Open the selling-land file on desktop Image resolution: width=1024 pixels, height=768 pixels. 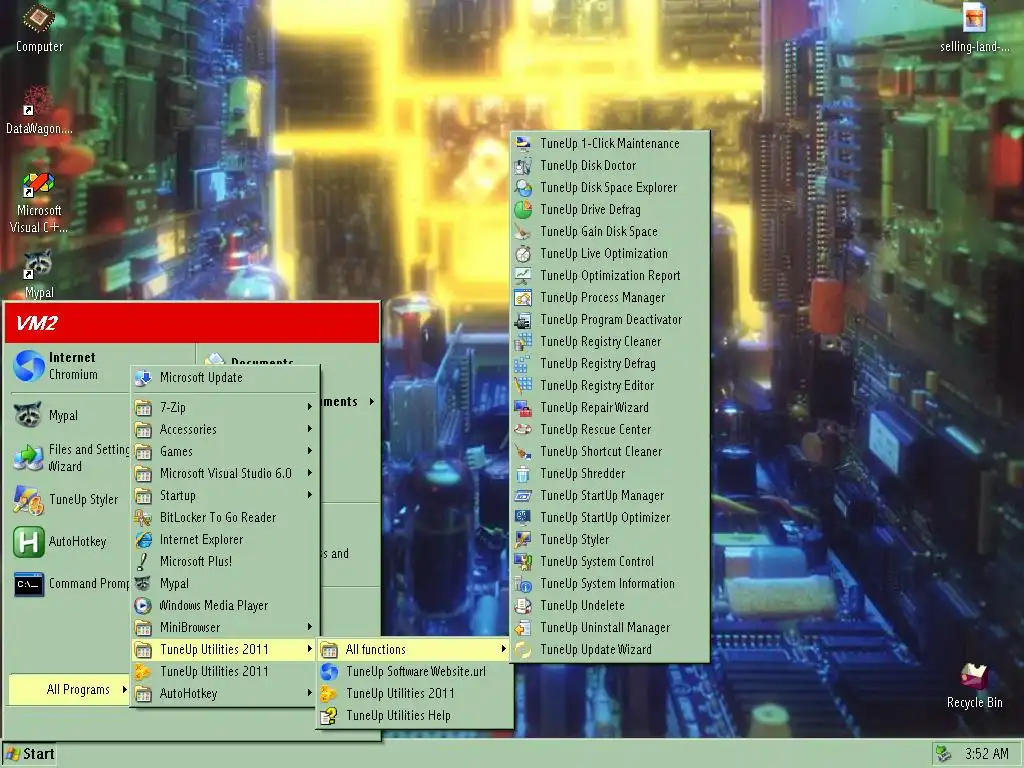coord(974,27)
